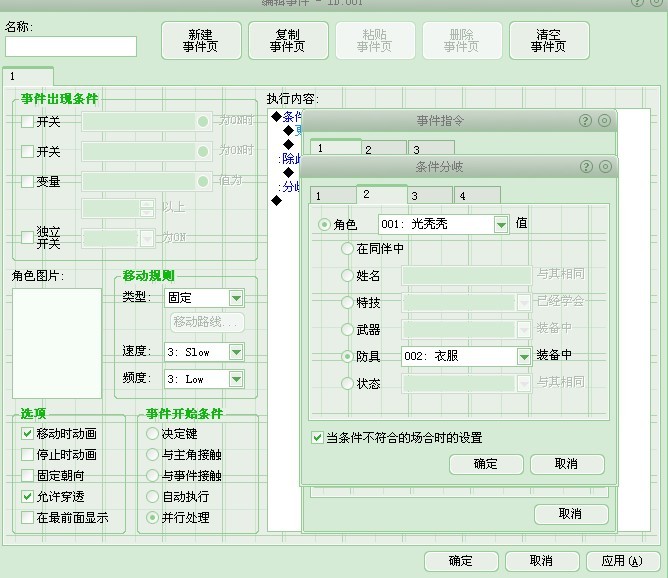This screenshot has height=578, width=668.
Task: Click the 名称 name input field
Action: click(71, 46)
